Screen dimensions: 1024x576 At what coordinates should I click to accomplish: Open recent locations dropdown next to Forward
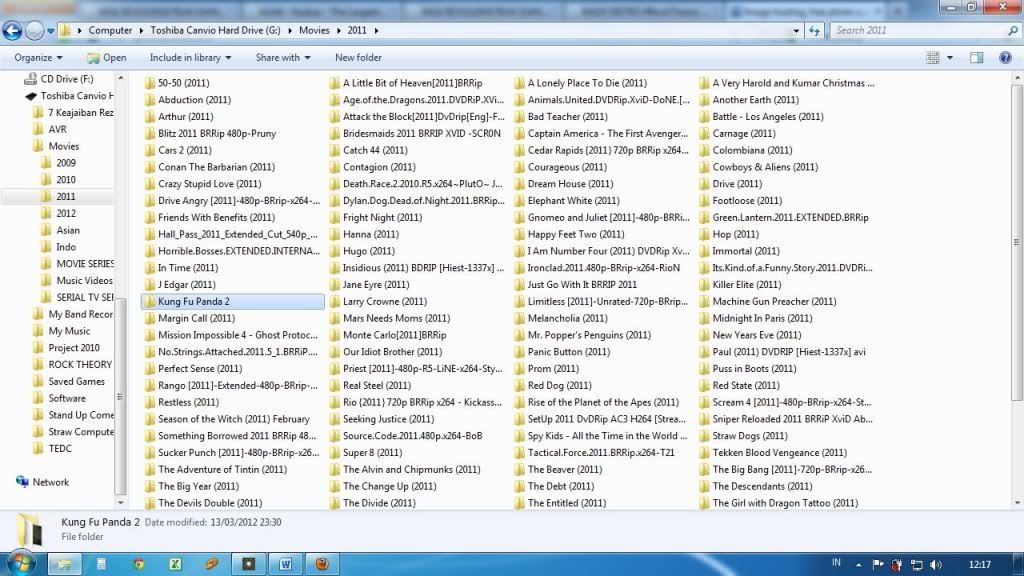click(x=50, y=31)
